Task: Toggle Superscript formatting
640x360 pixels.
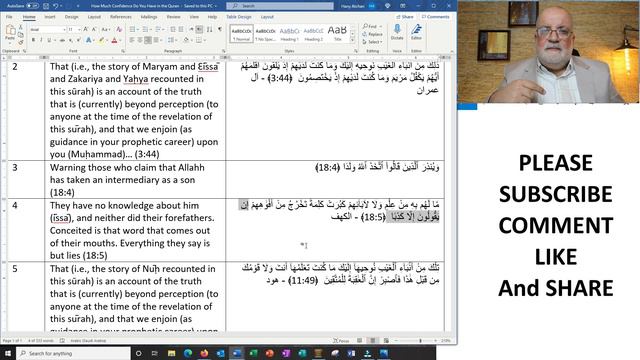Action: (x=78, y=40)
